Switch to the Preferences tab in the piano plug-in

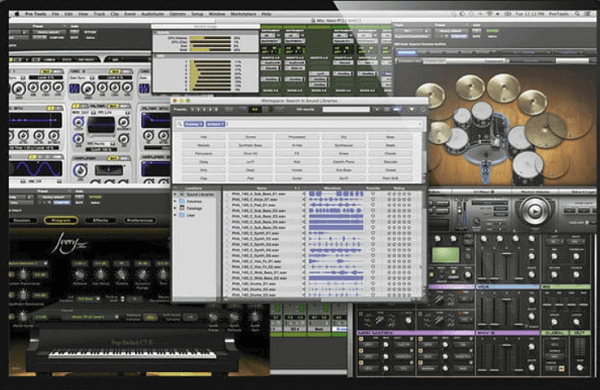coord(140,220)
